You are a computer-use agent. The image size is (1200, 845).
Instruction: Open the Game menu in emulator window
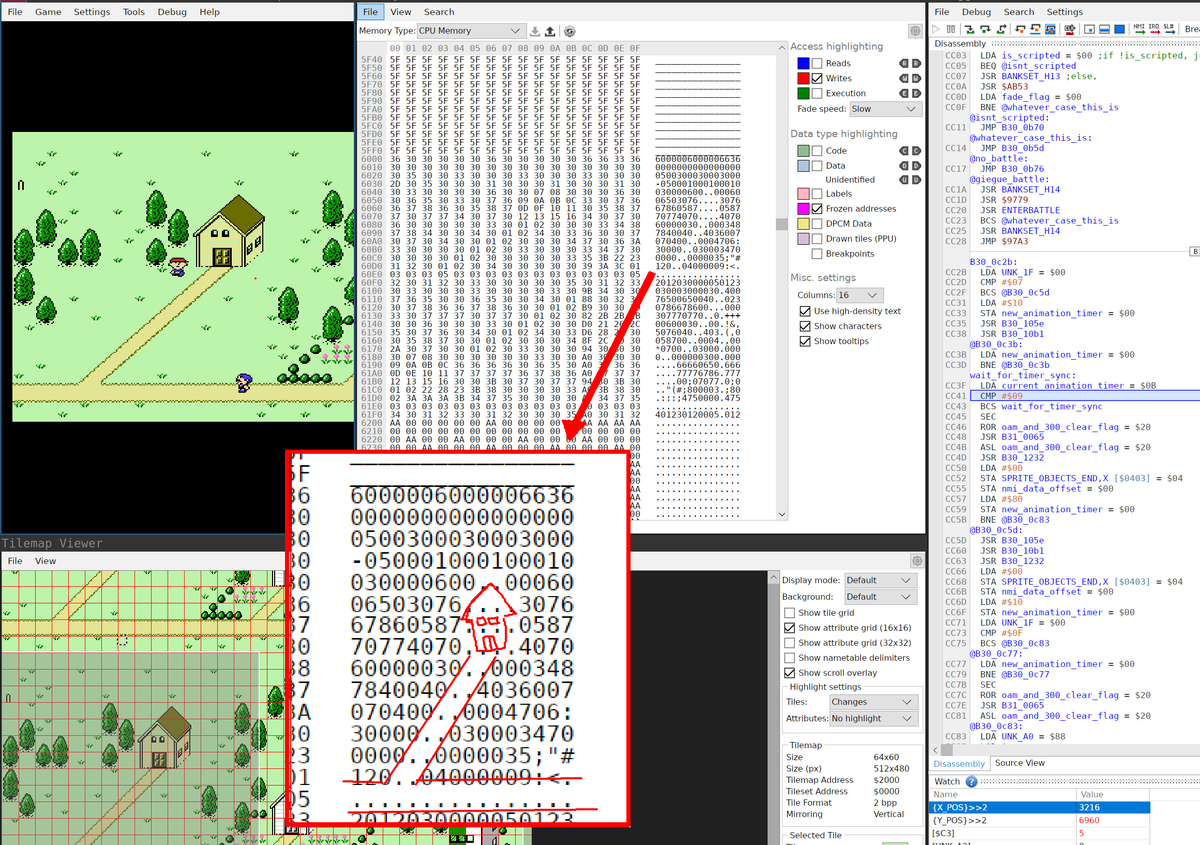point(48,12)
